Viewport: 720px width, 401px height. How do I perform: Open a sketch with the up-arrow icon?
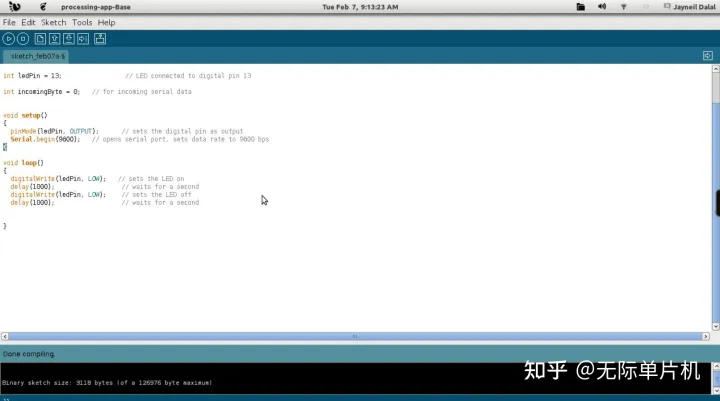point(54,39)
